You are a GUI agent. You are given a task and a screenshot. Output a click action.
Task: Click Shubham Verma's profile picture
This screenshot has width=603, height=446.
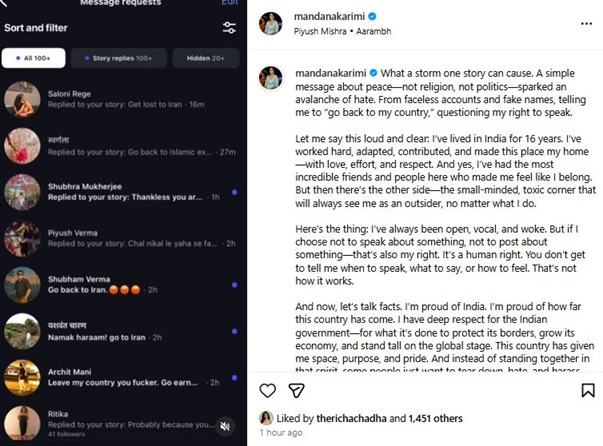(22, 284)
